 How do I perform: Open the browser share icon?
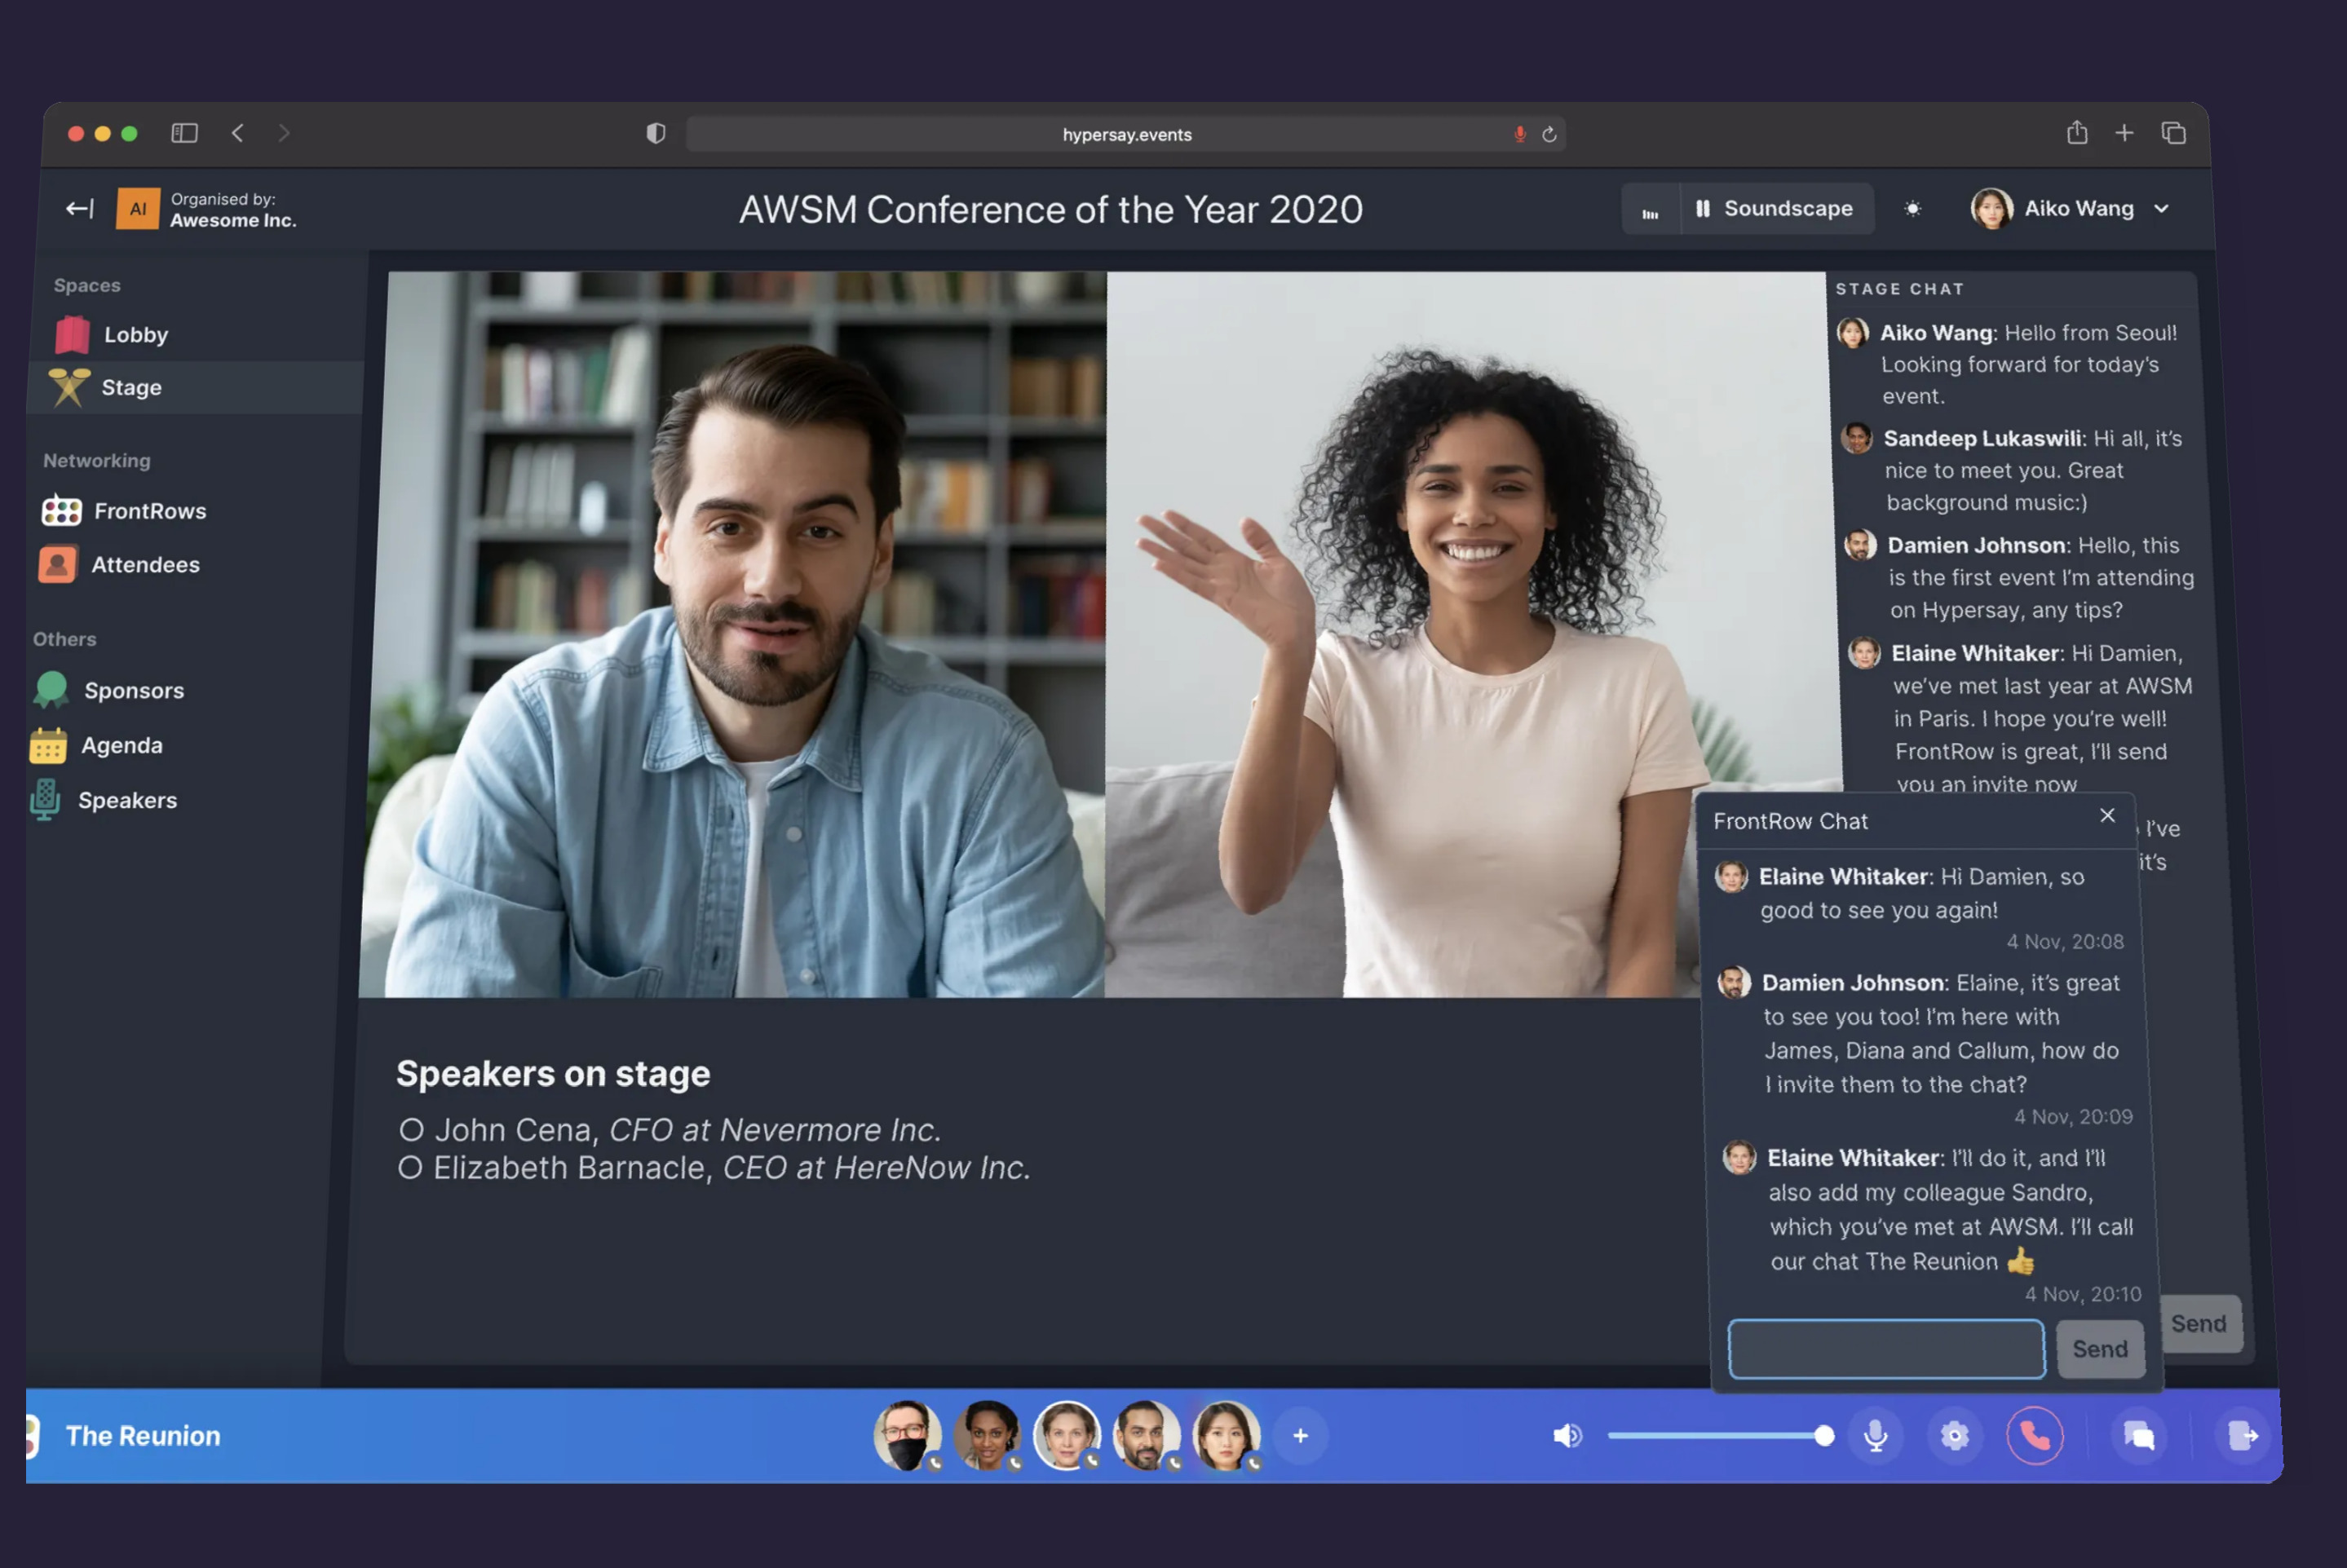click(x=2077, y=132)
